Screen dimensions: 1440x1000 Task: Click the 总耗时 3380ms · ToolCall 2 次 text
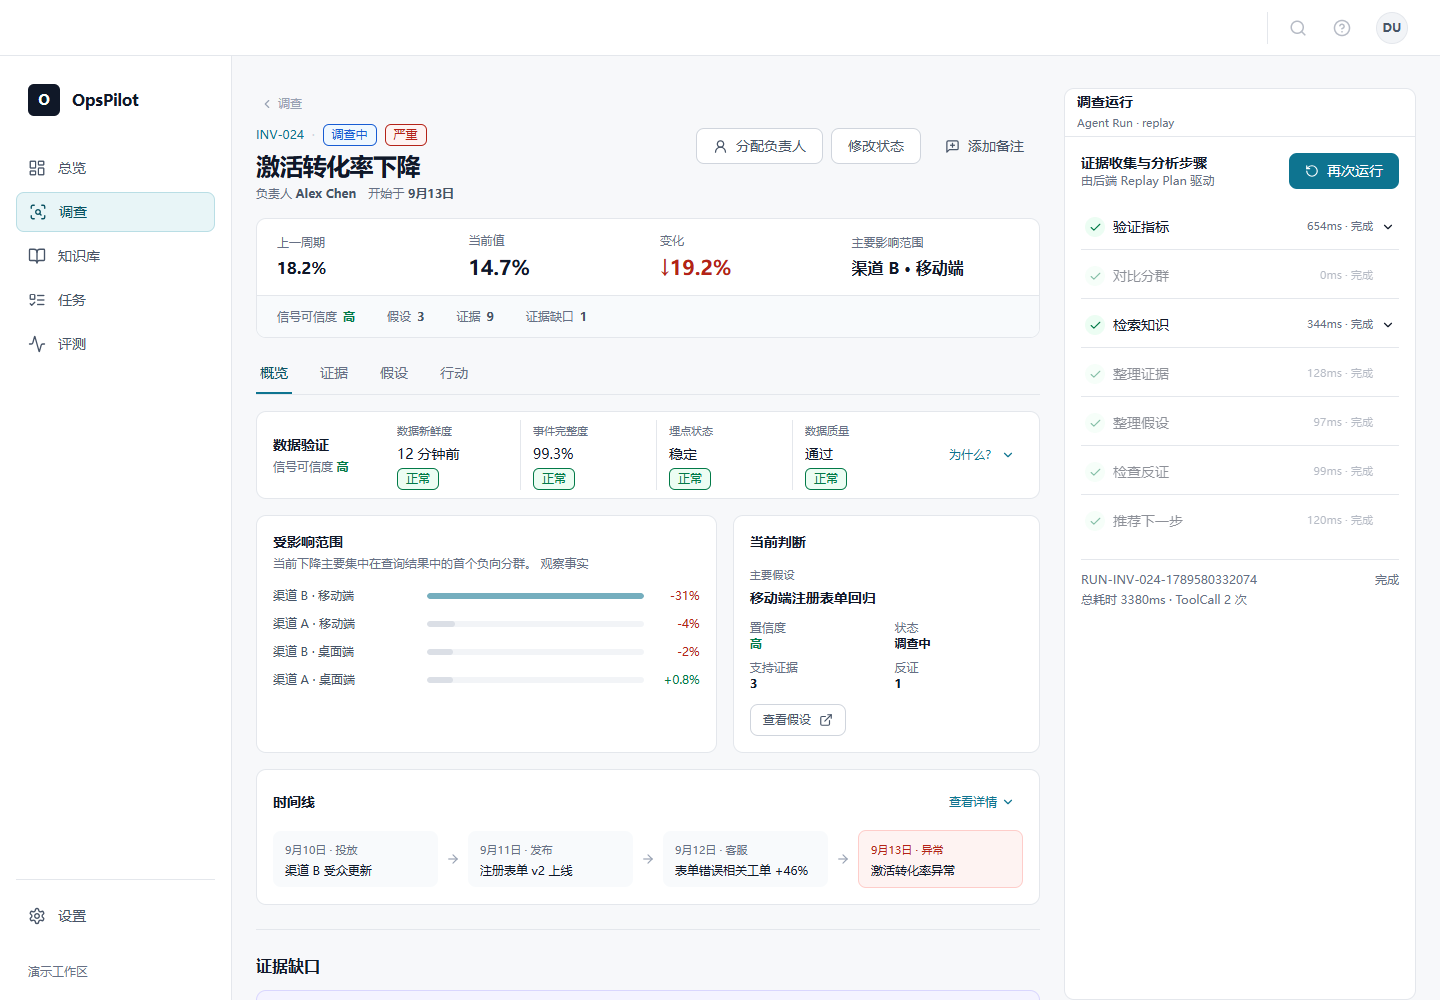[x=1164, y=600]
